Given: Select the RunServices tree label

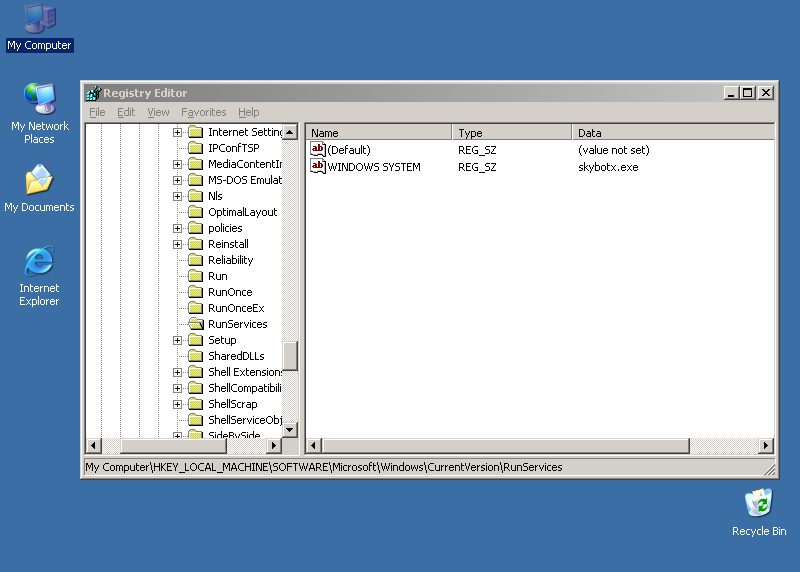Looking at the screenshot, I should pos(238,324).
